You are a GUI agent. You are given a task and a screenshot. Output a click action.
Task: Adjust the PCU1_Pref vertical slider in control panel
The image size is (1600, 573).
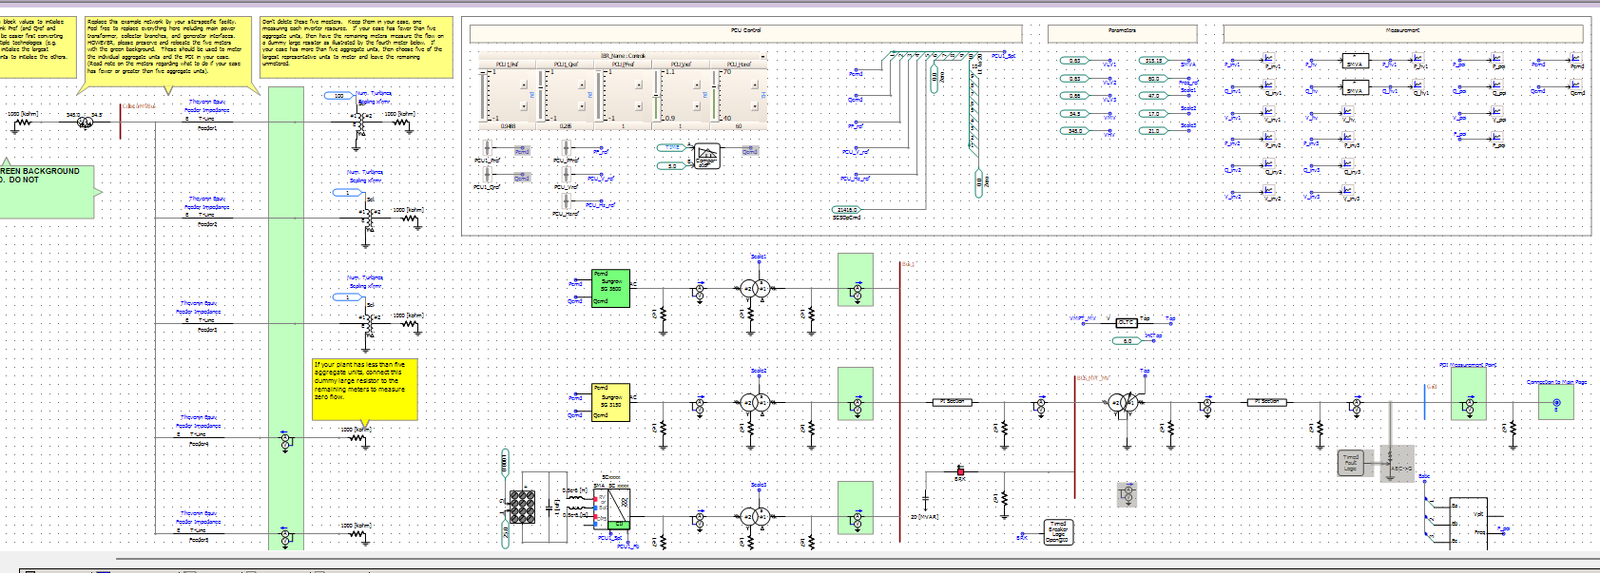pos(483,95)
